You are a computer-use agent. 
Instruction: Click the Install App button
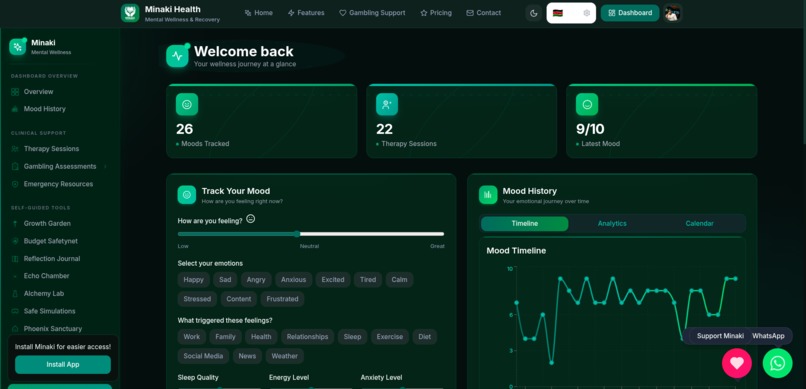63,364
